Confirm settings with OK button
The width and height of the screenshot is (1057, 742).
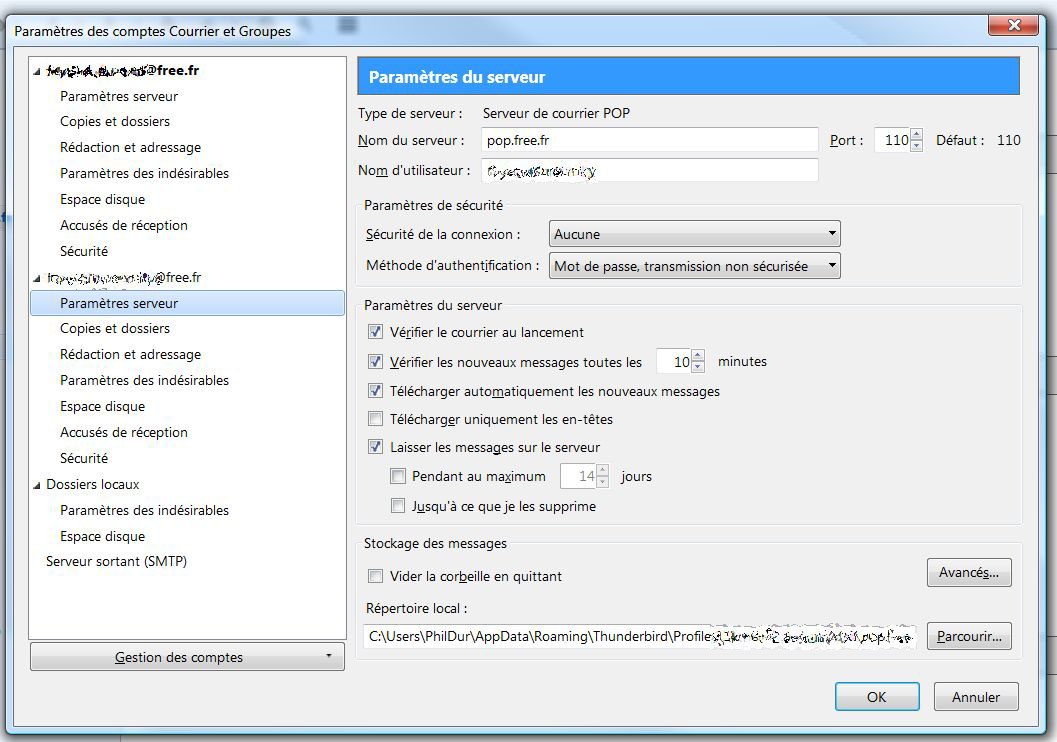point(876,697)
